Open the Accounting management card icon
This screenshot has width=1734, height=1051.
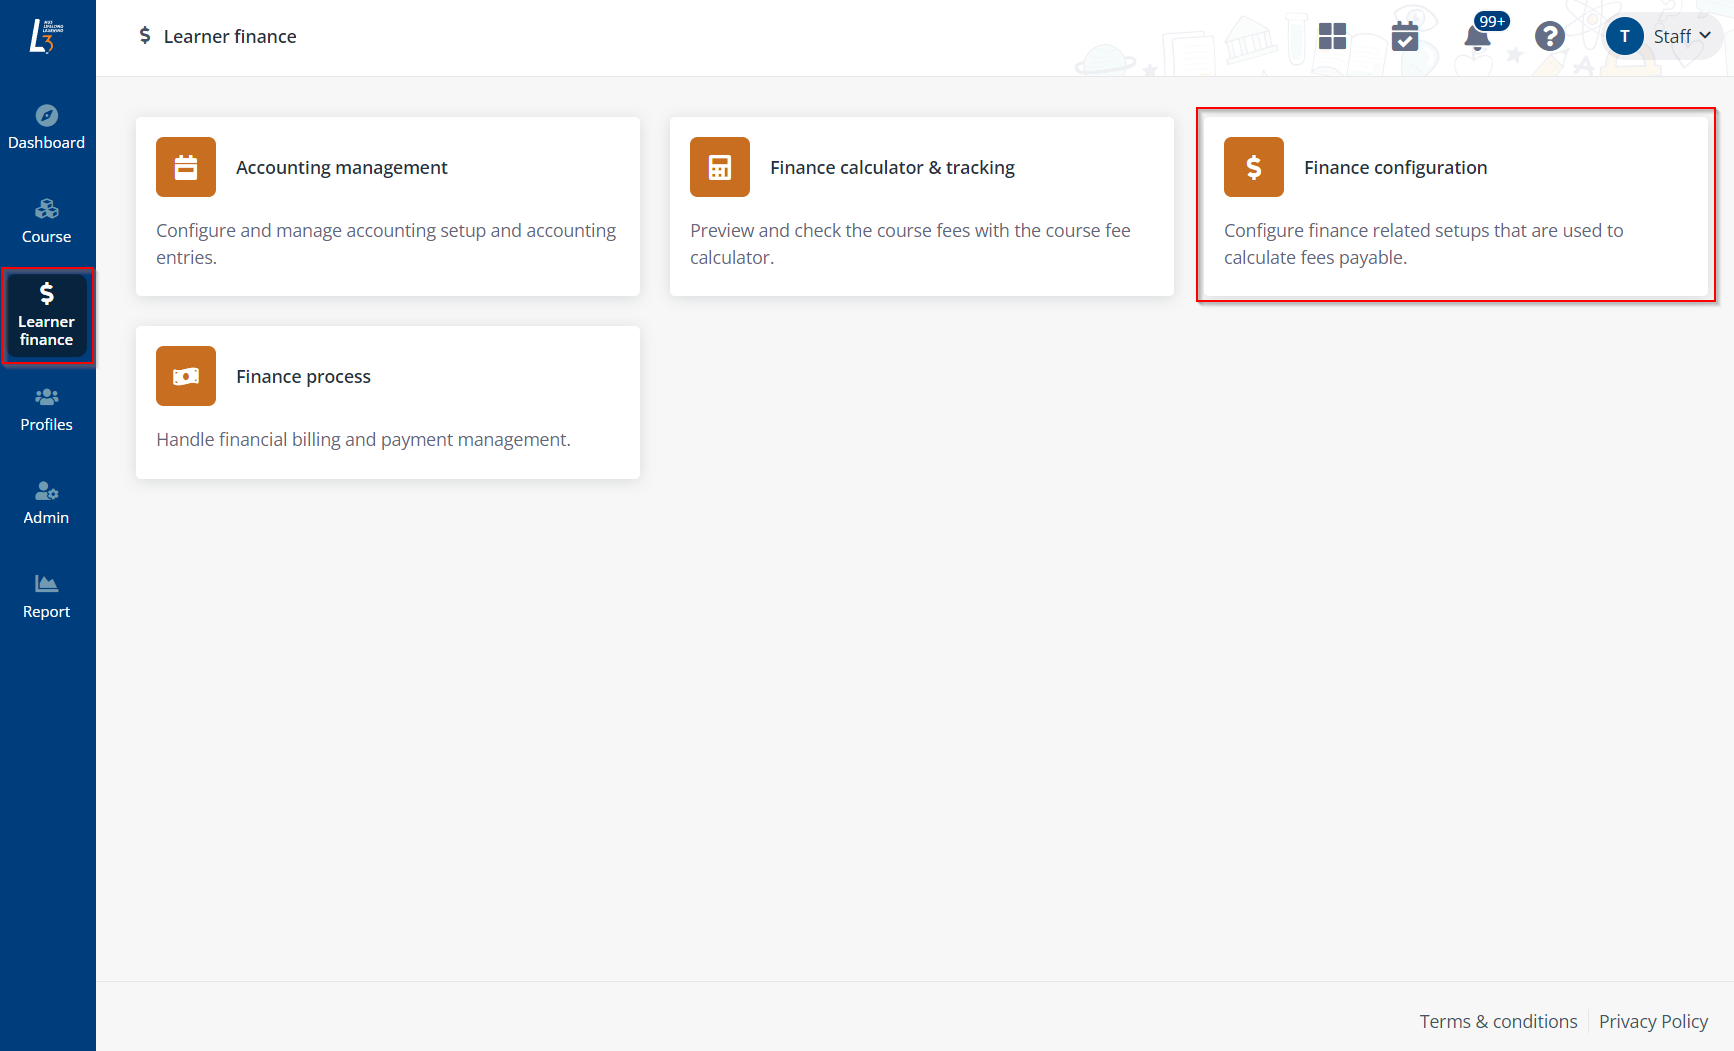pos(185,167)
